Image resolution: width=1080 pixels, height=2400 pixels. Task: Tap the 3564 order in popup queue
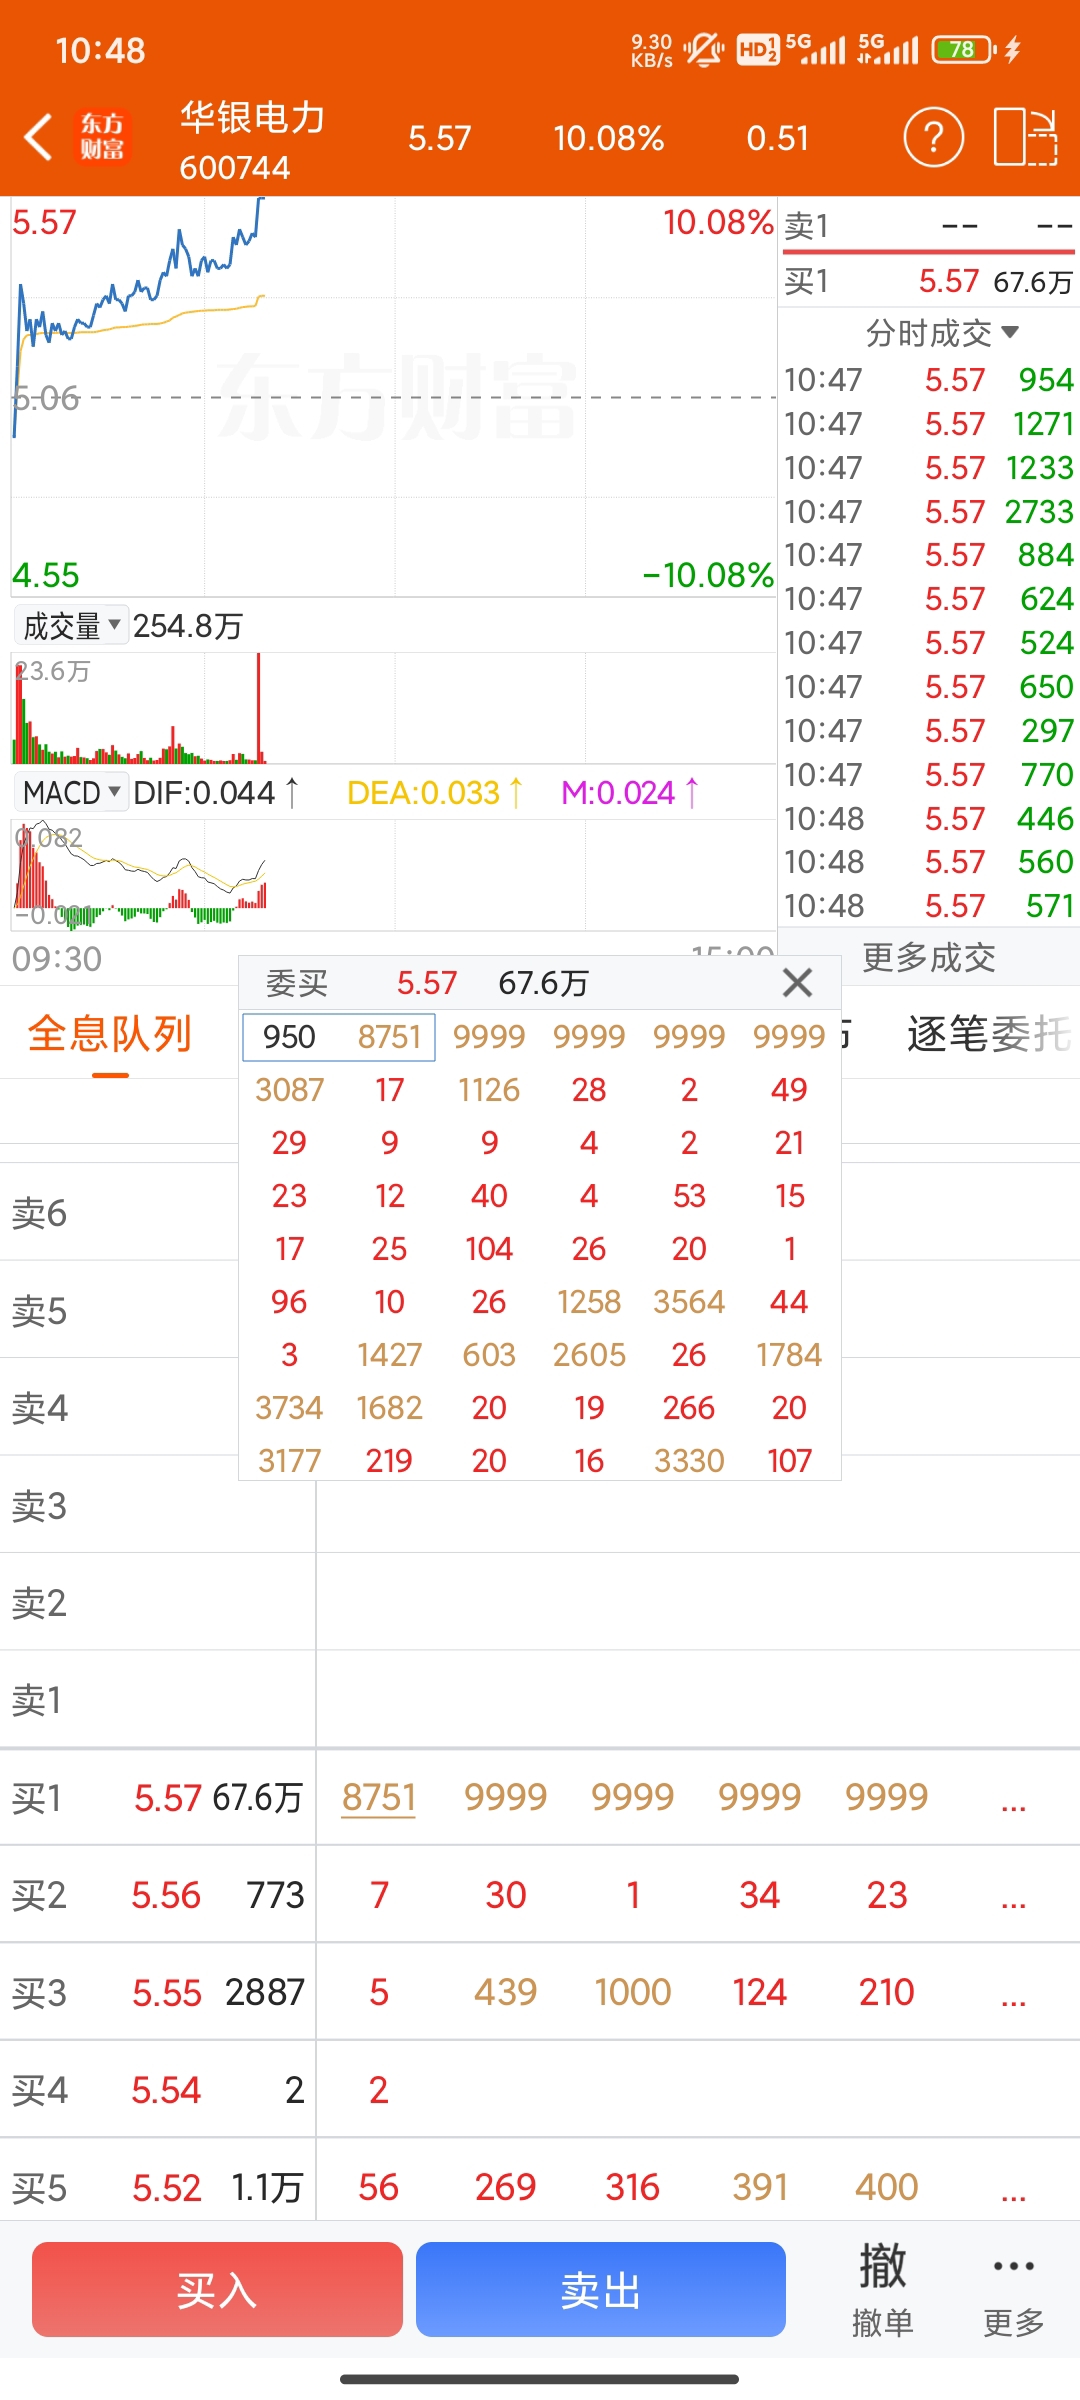[689, 1301]
